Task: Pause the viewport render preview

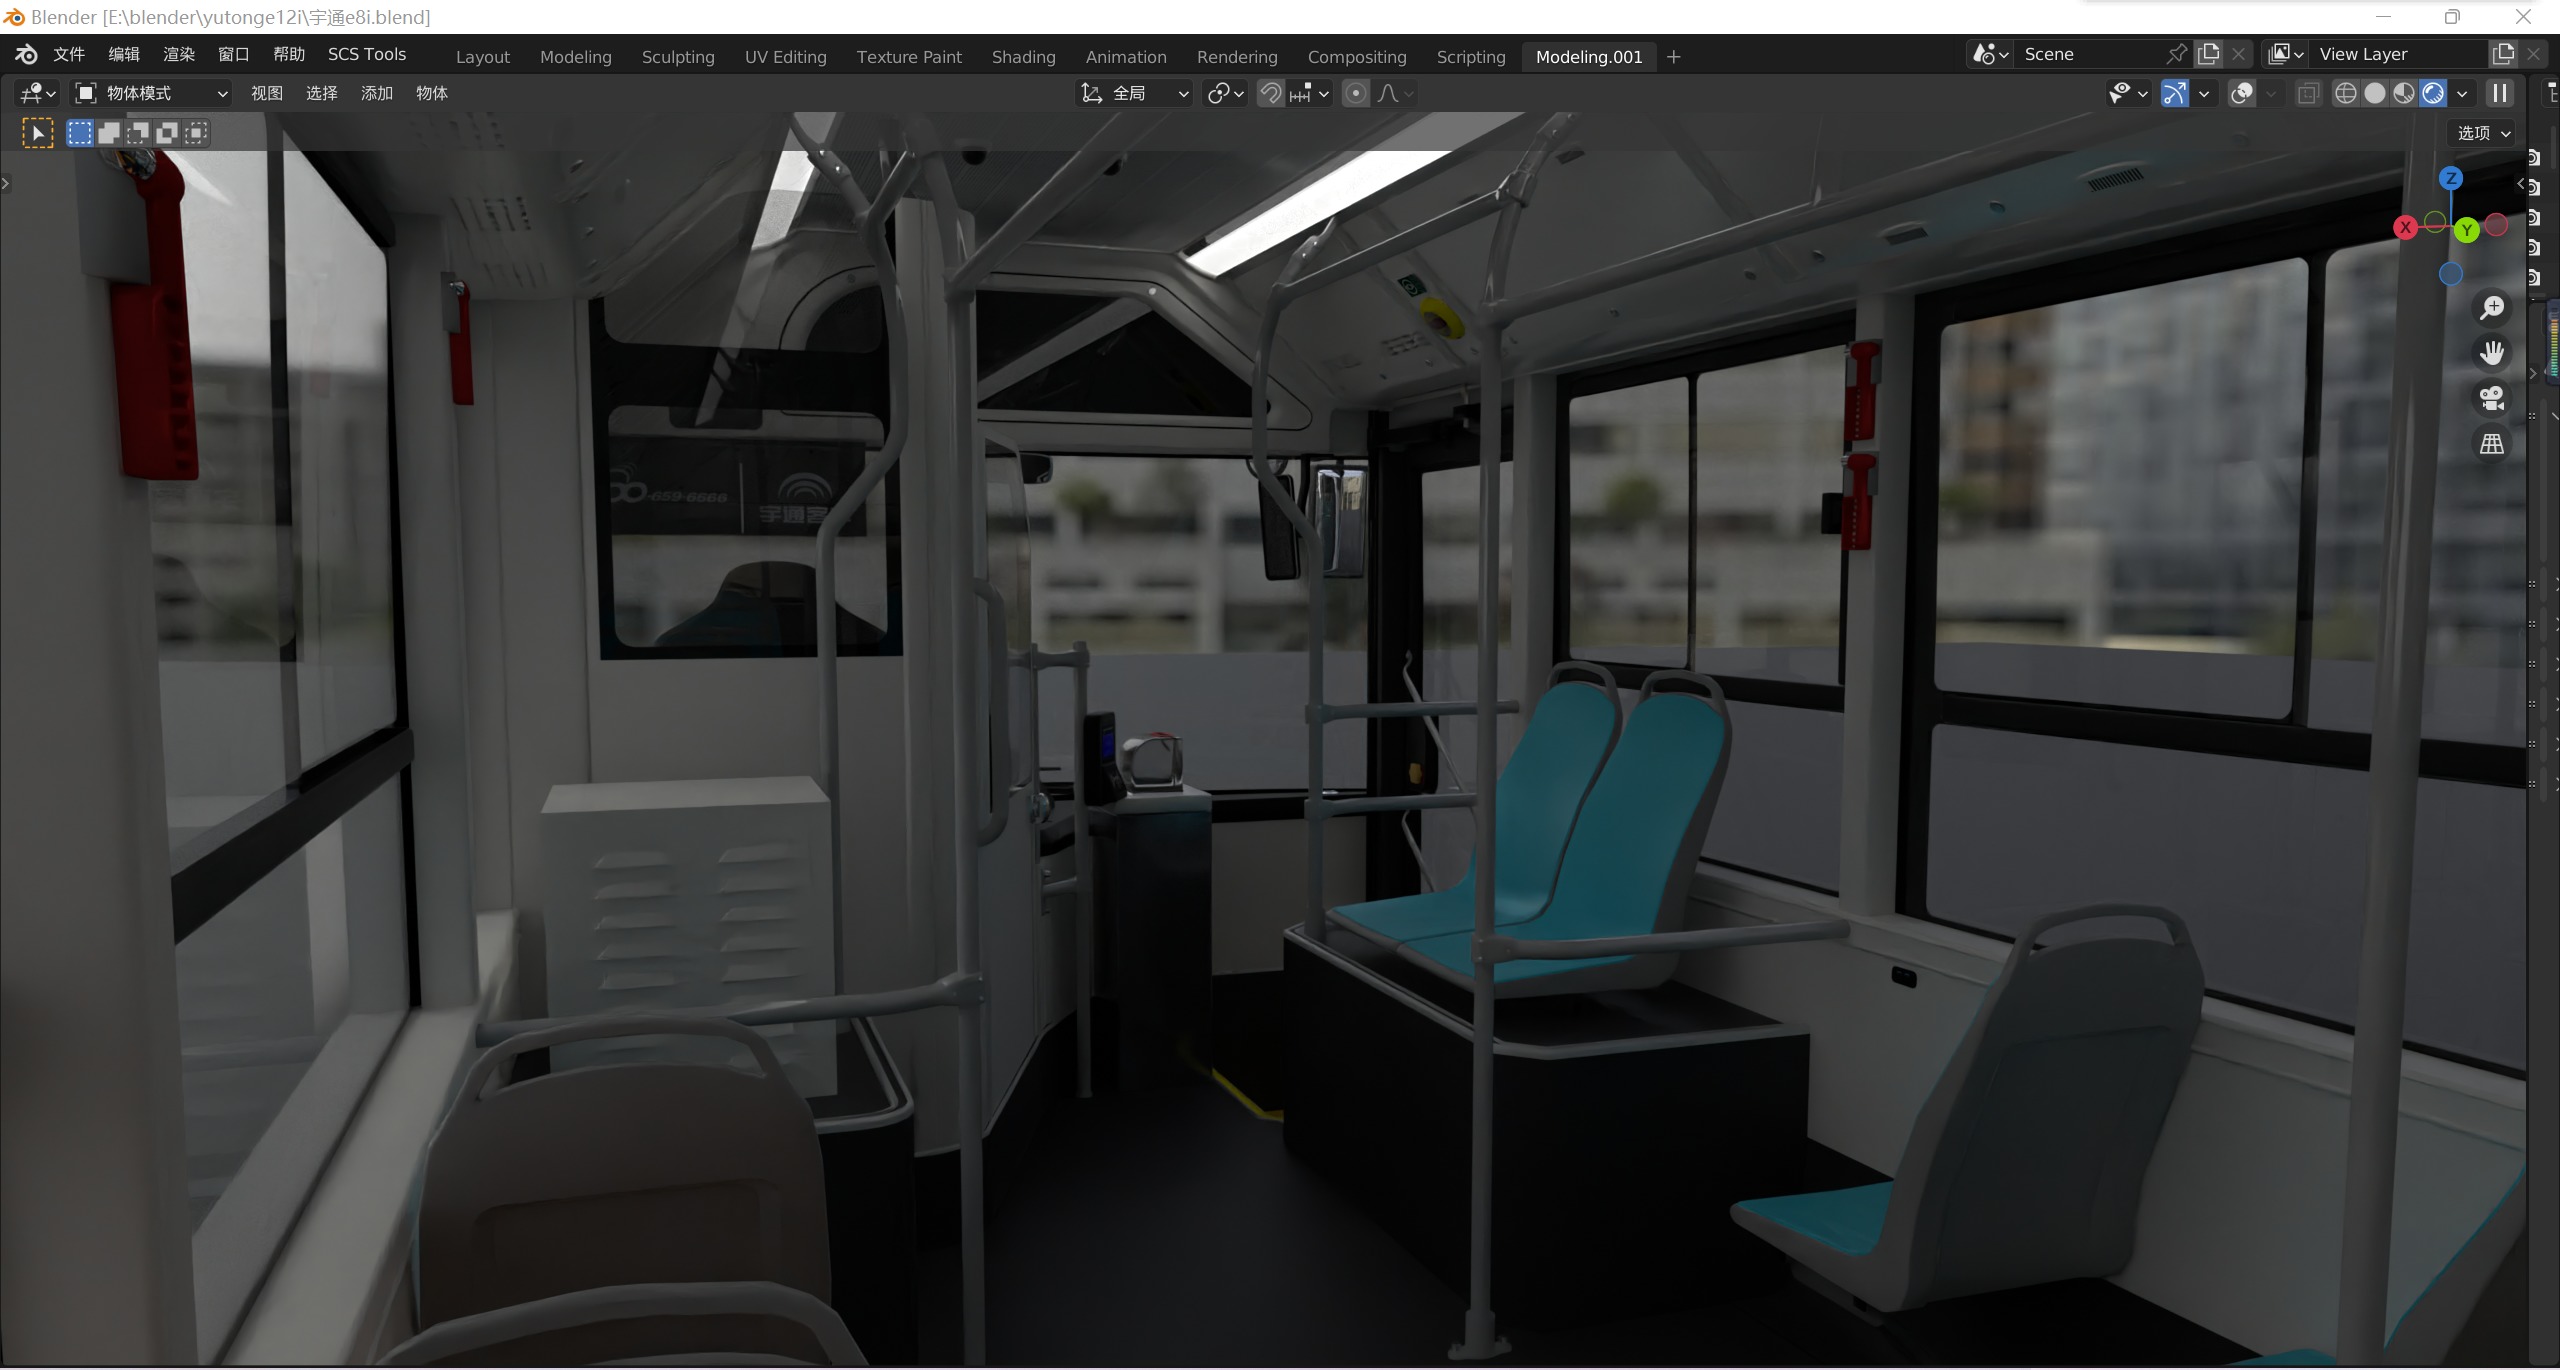Action: (x=2500, y=93)
